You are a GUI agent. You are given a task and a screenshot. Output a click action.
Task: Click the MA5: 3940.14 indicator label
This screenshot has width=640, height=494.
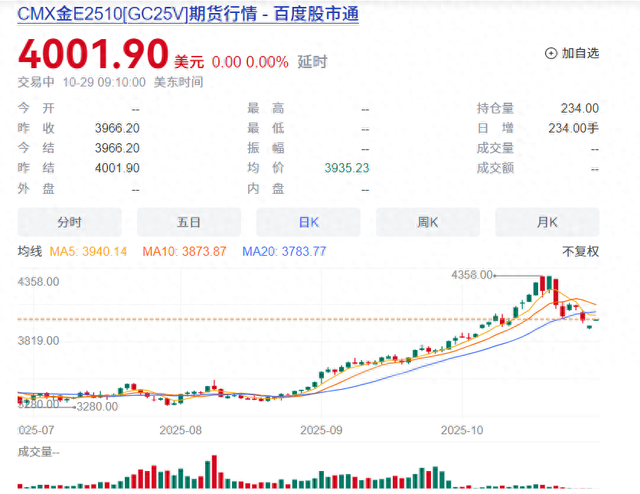click(x=88, y=251)
